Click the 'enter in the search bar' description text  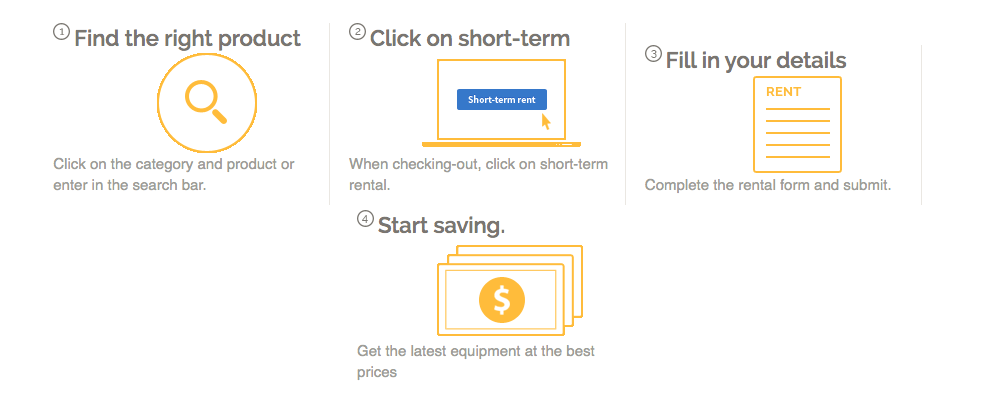129,185
